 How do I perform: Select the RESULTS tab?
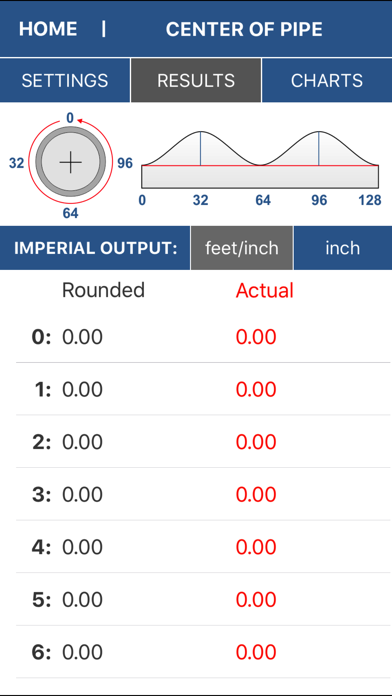[196, 80]
